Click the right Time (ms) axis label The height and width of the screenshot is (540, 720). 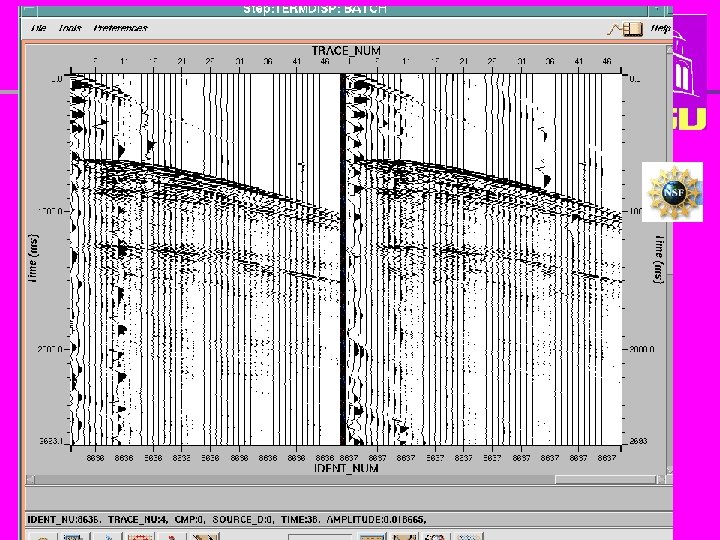(659, 259)
